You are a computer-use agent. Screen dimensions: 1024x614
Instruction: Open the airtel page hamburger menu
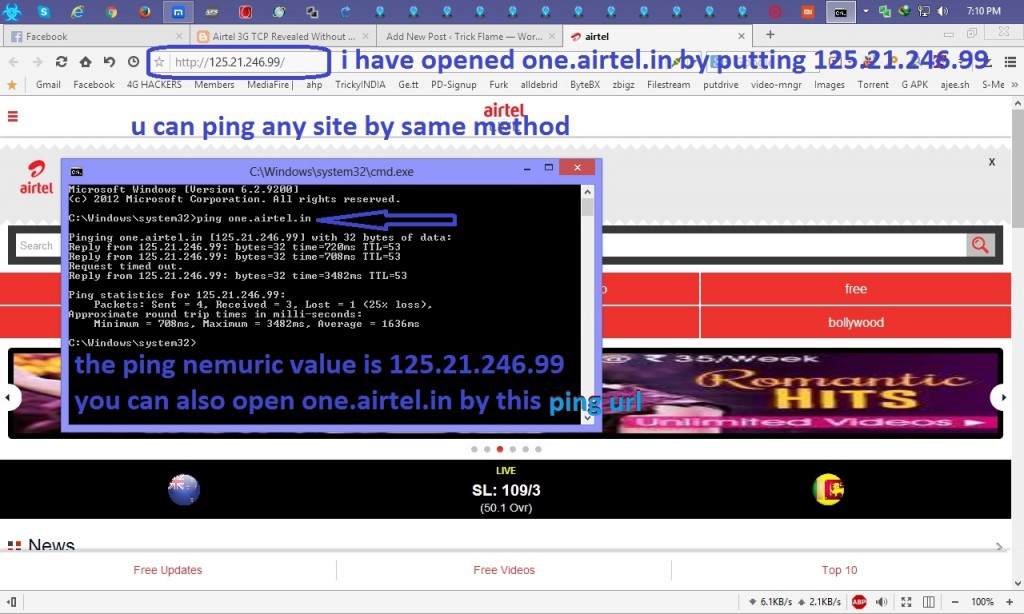[x=12, y=116]
